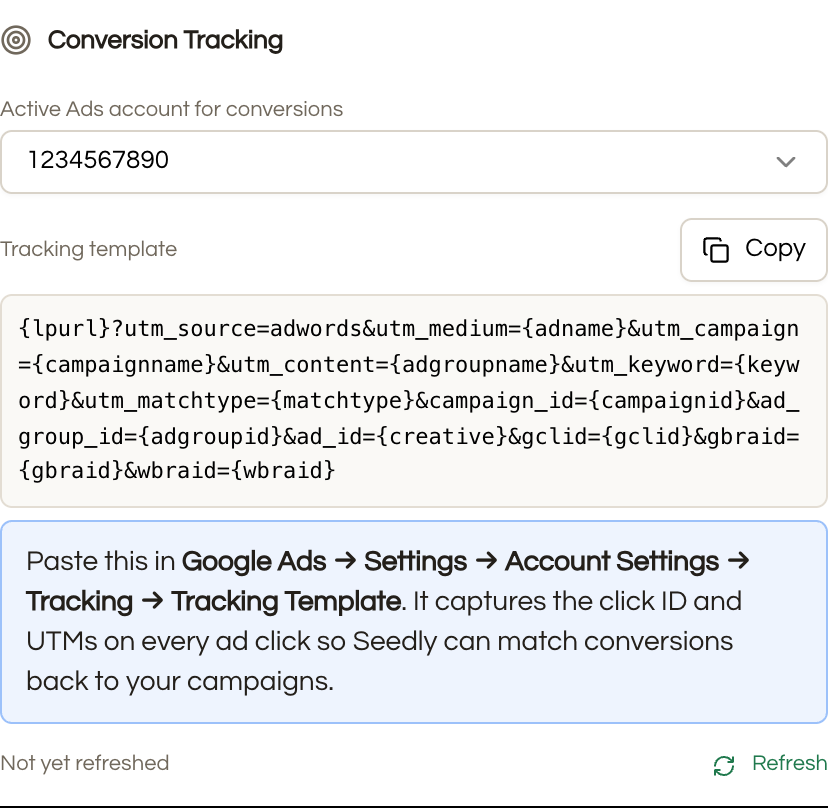Click the 'Not yet refreshed' status text
The image size is (828, 808).
[x=84, y=763]
